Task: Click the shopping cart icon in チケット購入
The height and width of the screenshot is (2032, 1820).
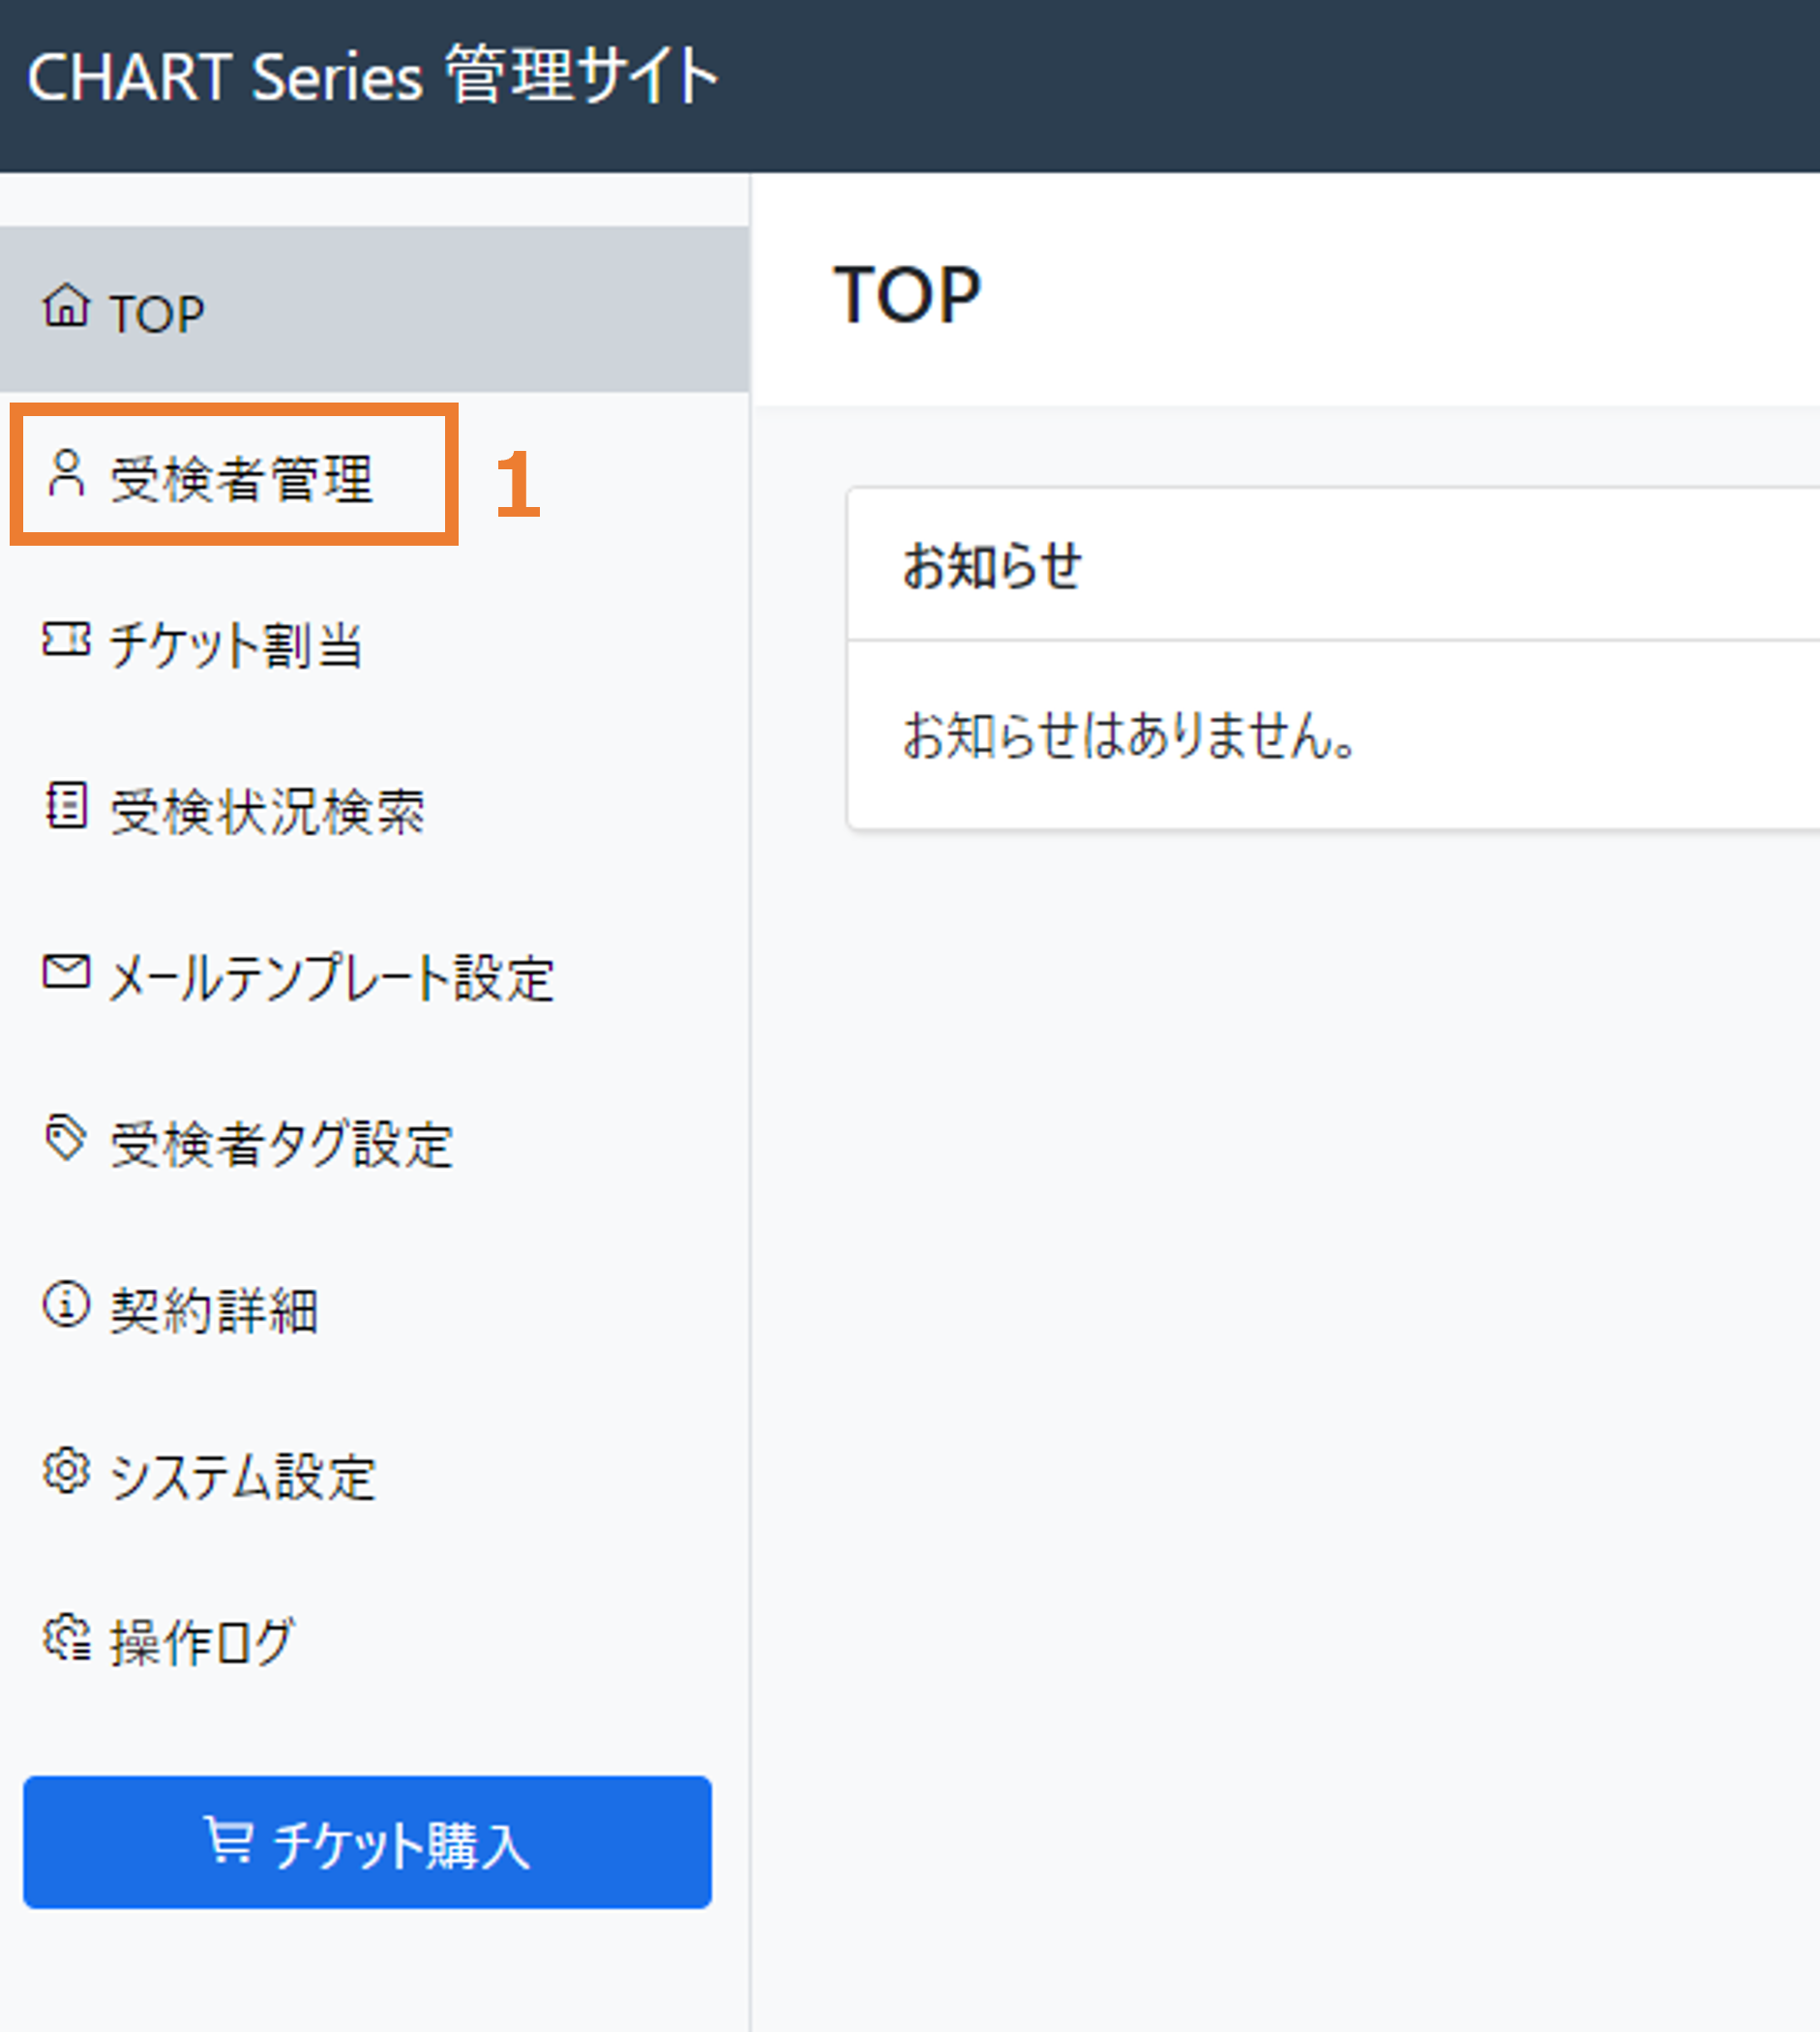Action: click(x=228, y=1839)
